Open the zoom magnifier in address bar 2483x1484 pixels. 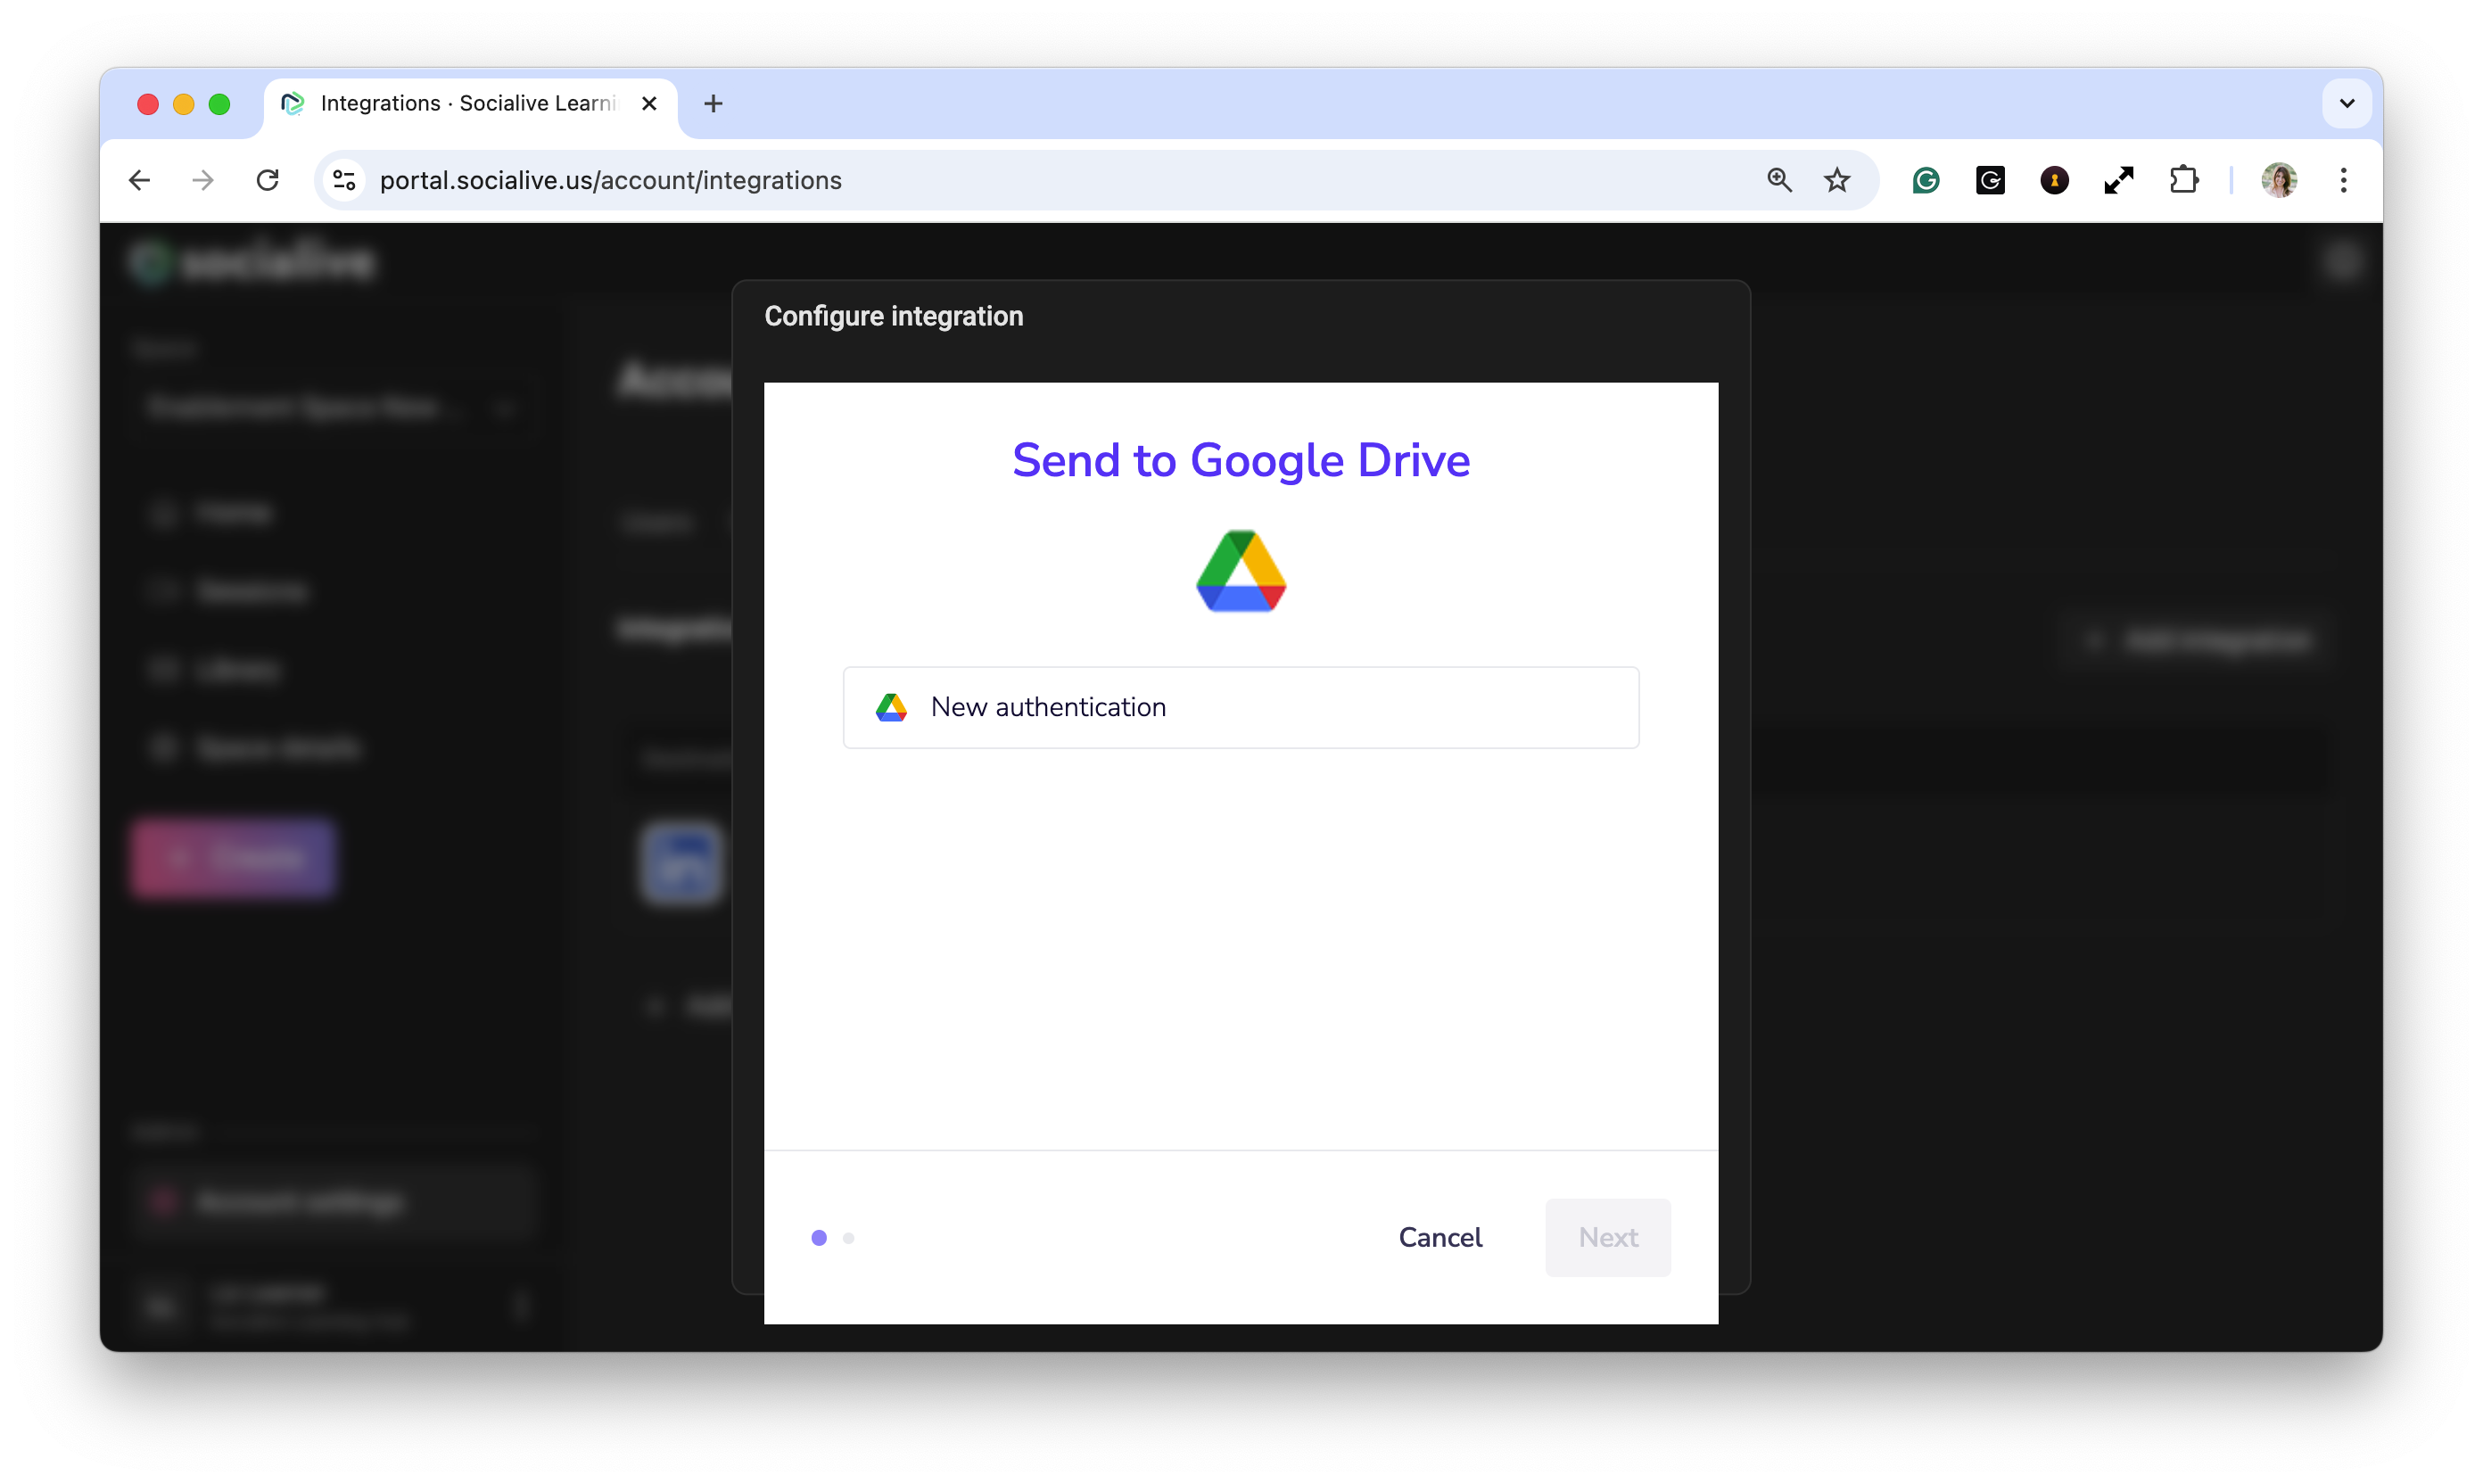tap(1778, 180)
